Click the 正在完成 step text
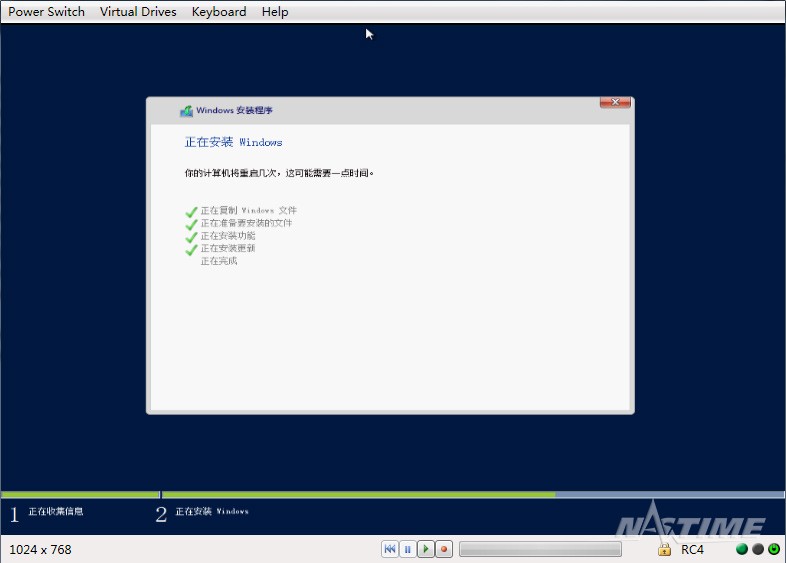The width and height of the screenshot is (786, 563). [x=219, y=261]
